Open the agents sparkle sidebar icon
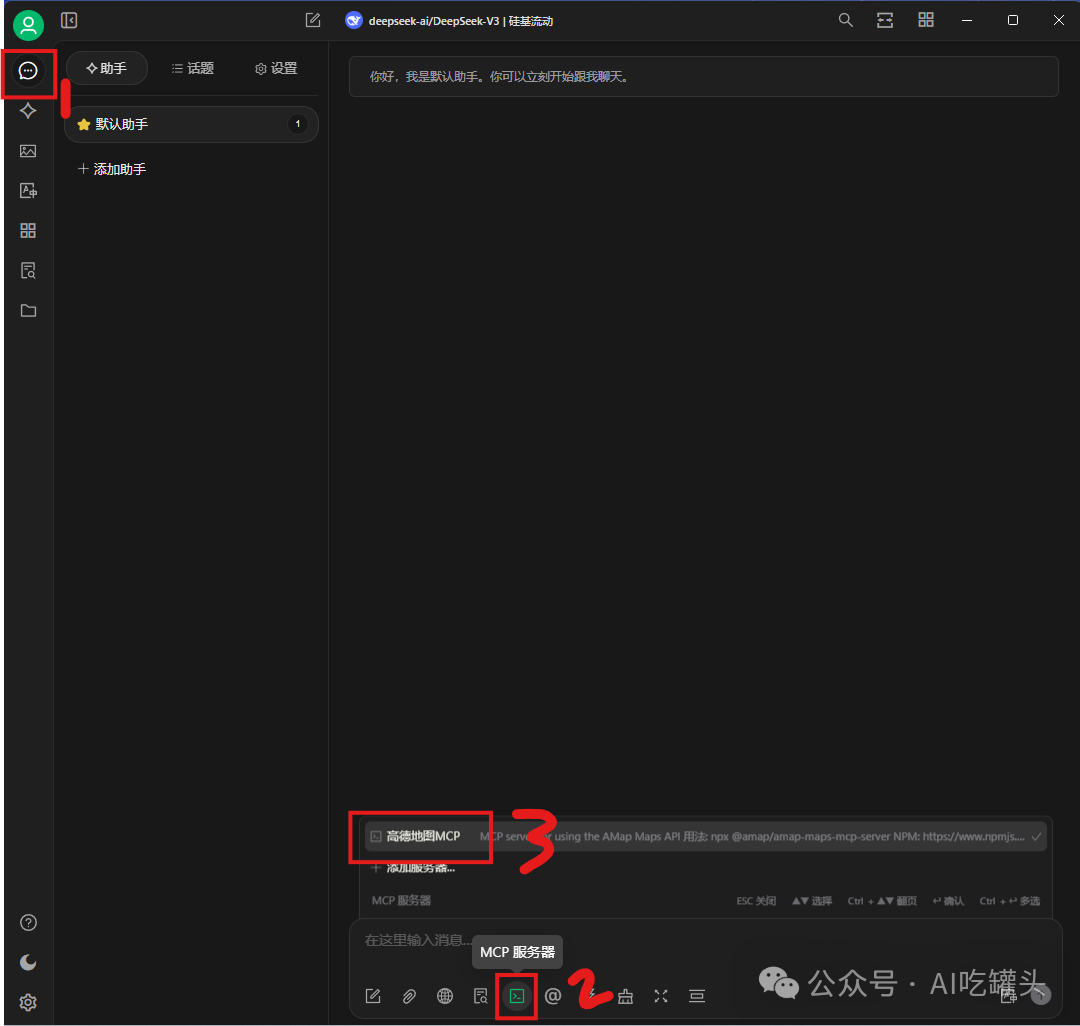The width and height of the screenshot is (1080, 1026). [28, 110]
